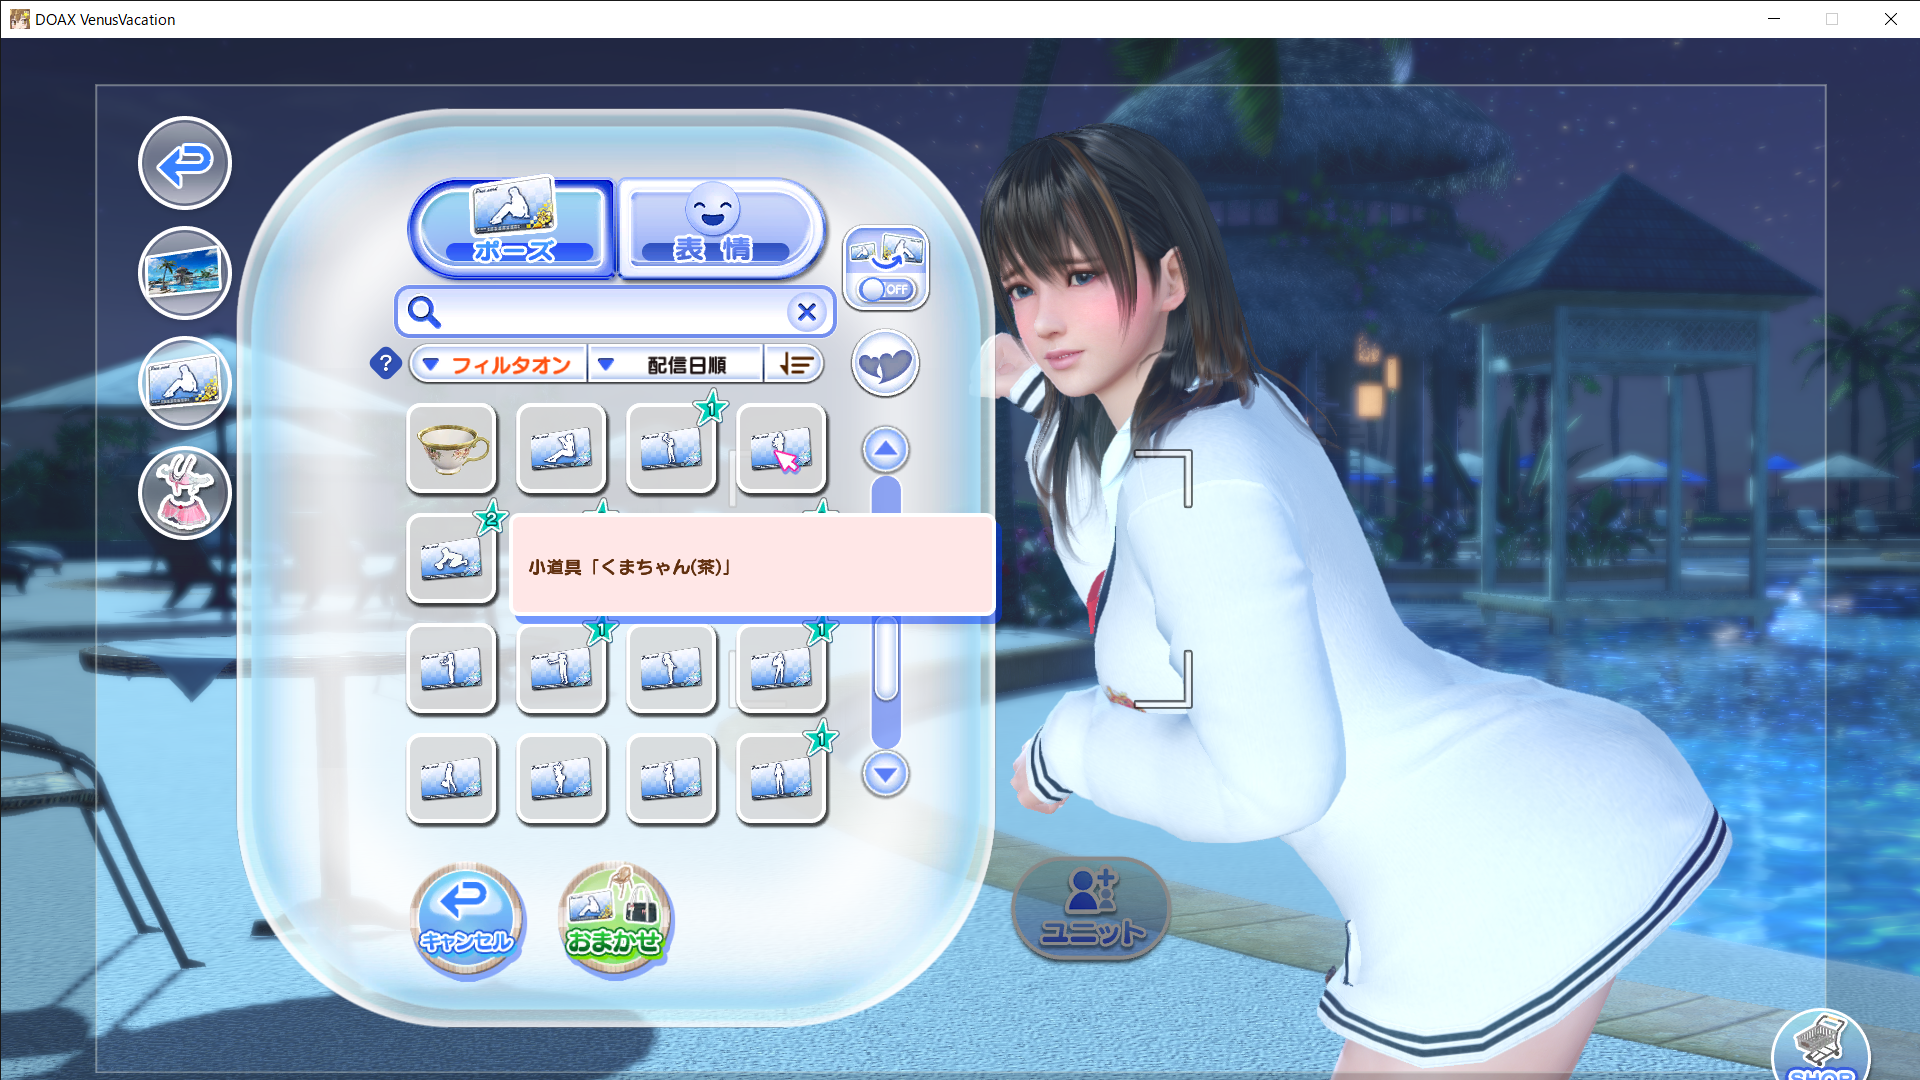Toggle the photo swap OFF switch
This screenshot has width=1920, height=1080.
point(886,289)
